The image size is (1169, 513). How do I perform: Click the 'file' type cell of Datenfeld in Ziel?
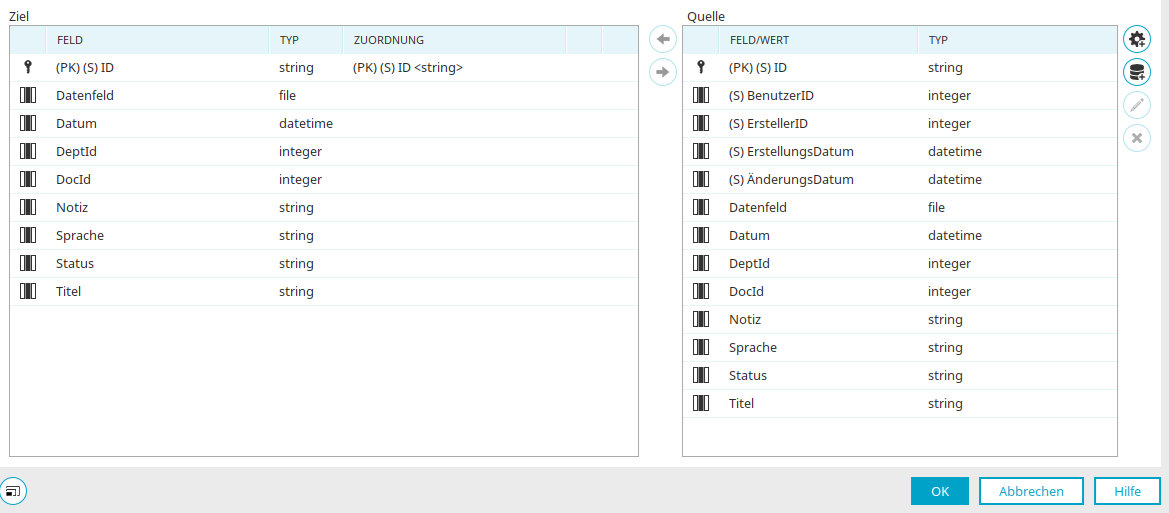coord(288,95)
